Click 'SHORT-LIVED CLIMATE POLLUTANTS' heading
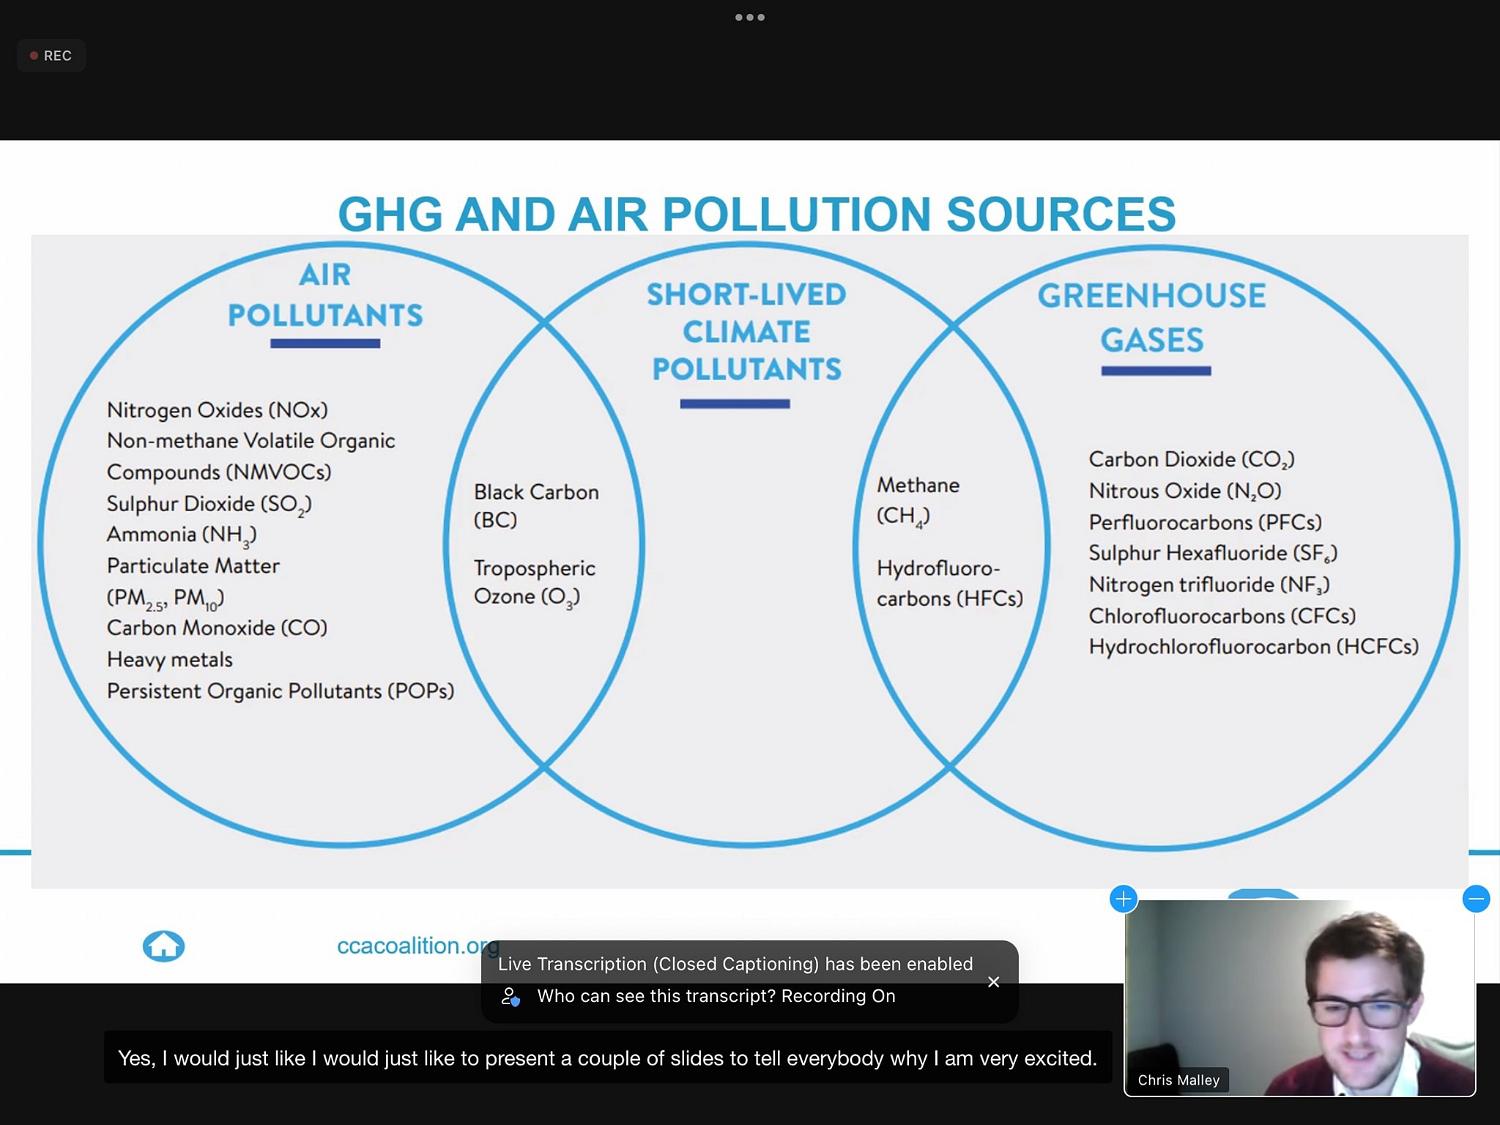 coord(747,331)
